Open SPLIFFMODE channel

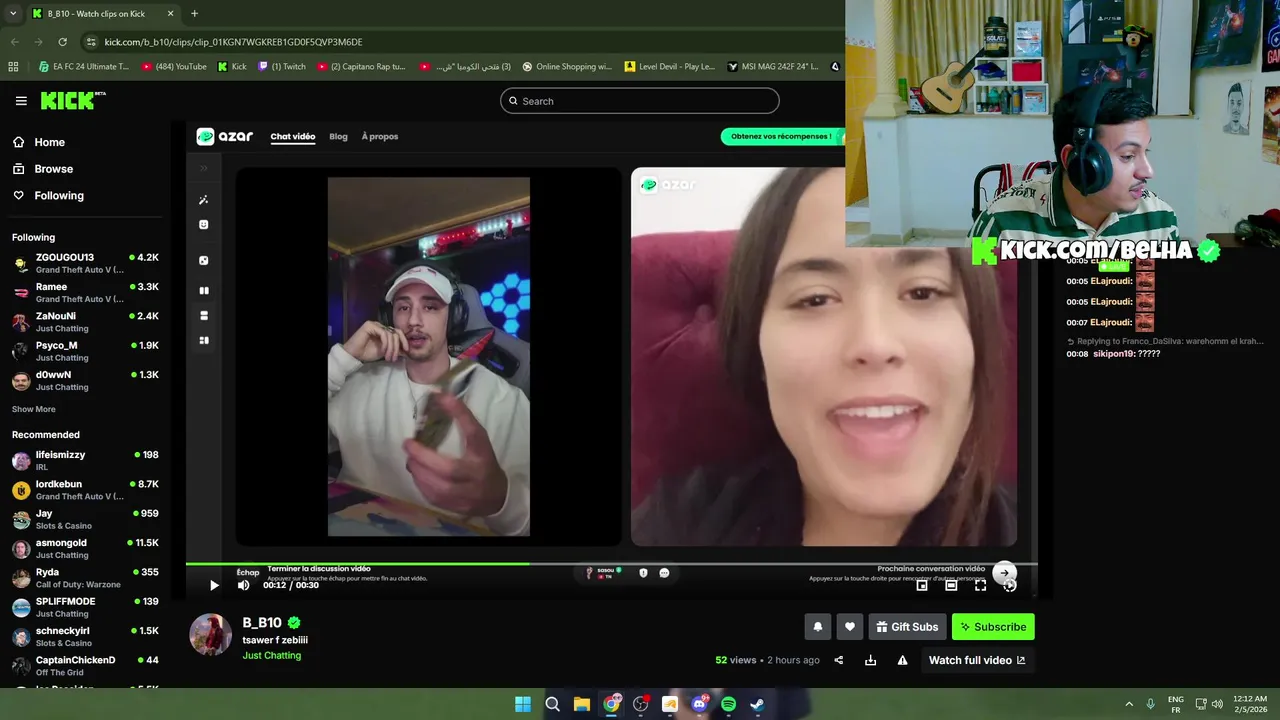[85, 607]
